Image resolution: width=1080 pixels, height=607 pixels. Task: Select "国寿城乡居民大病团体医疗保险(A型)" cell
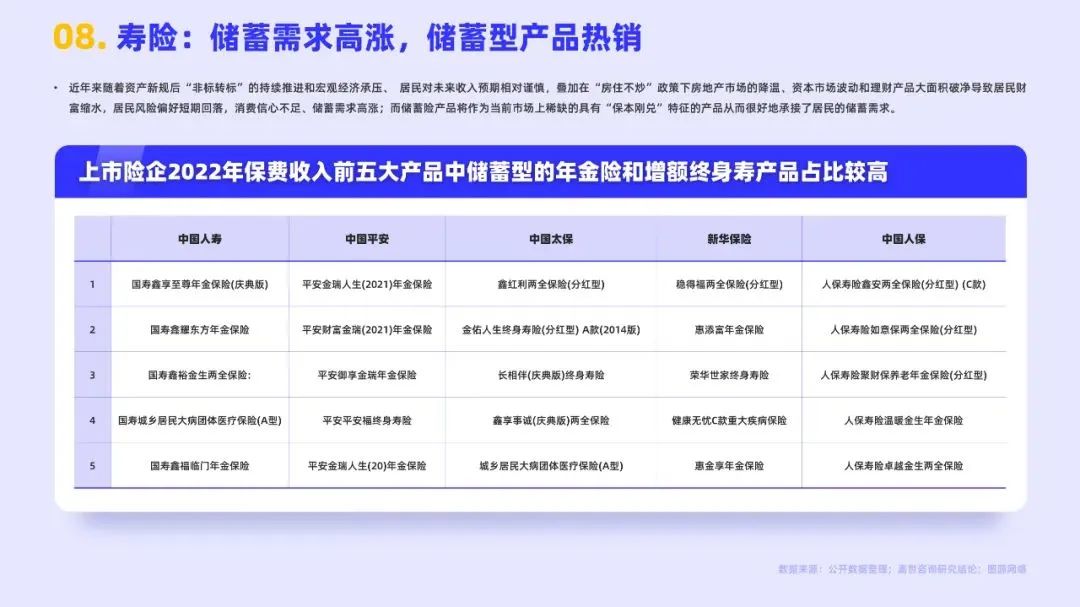pos(200,420)
